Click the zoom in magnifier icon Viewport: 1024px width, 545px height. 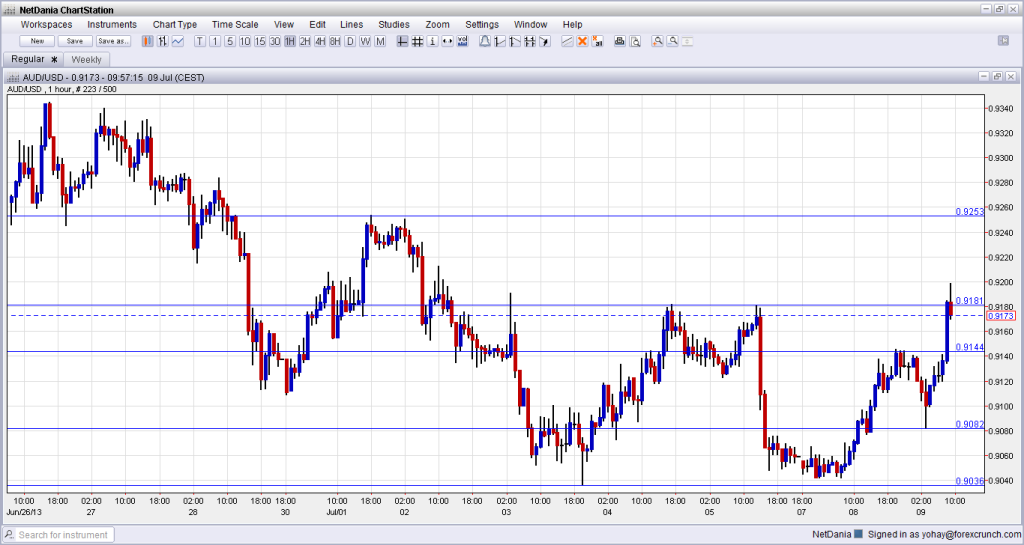click(657, 41)
